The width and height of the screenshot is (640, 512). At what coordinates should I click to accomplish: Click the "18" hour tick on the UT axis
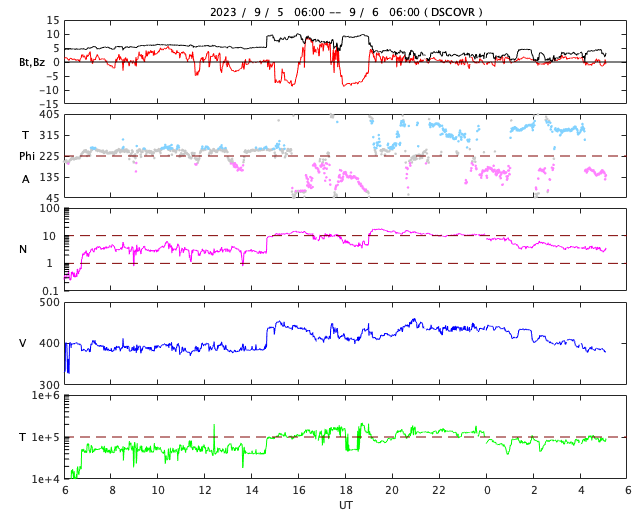click(346, 490)
